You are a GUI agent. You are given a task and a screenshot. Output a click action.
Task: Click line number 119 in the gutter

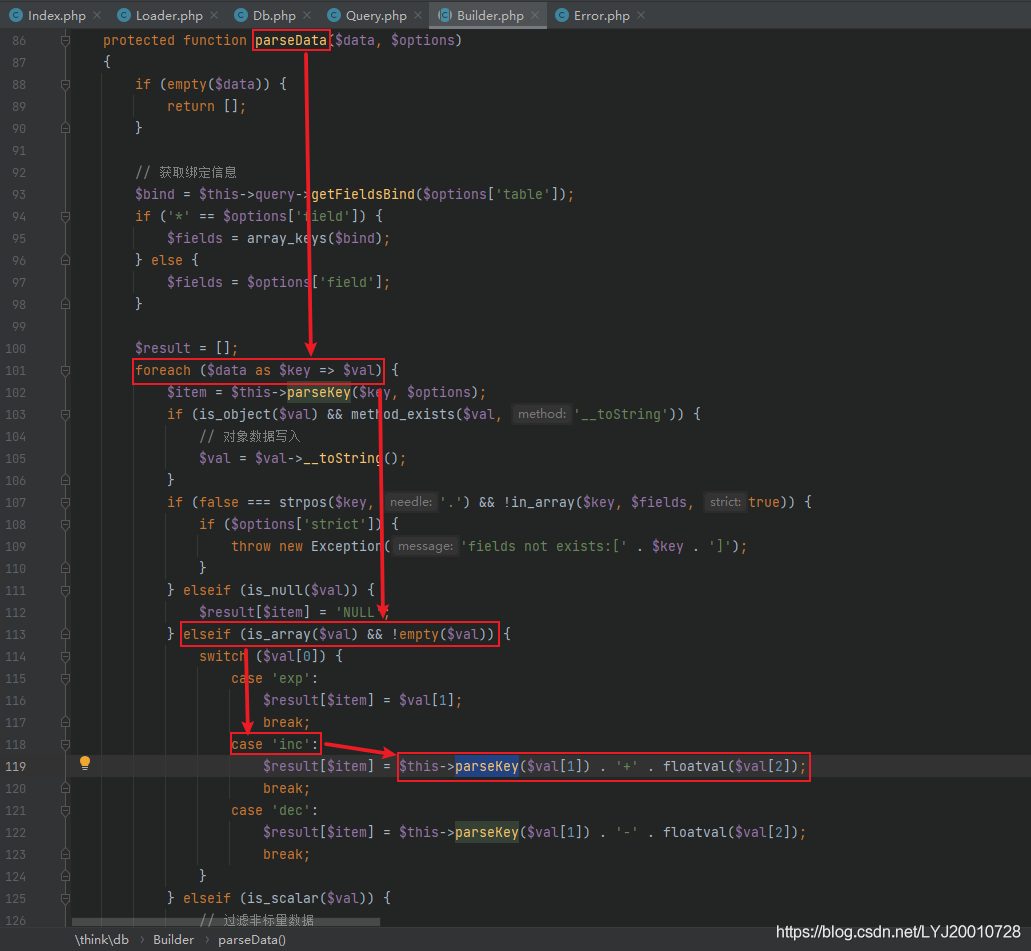[16, 767]
